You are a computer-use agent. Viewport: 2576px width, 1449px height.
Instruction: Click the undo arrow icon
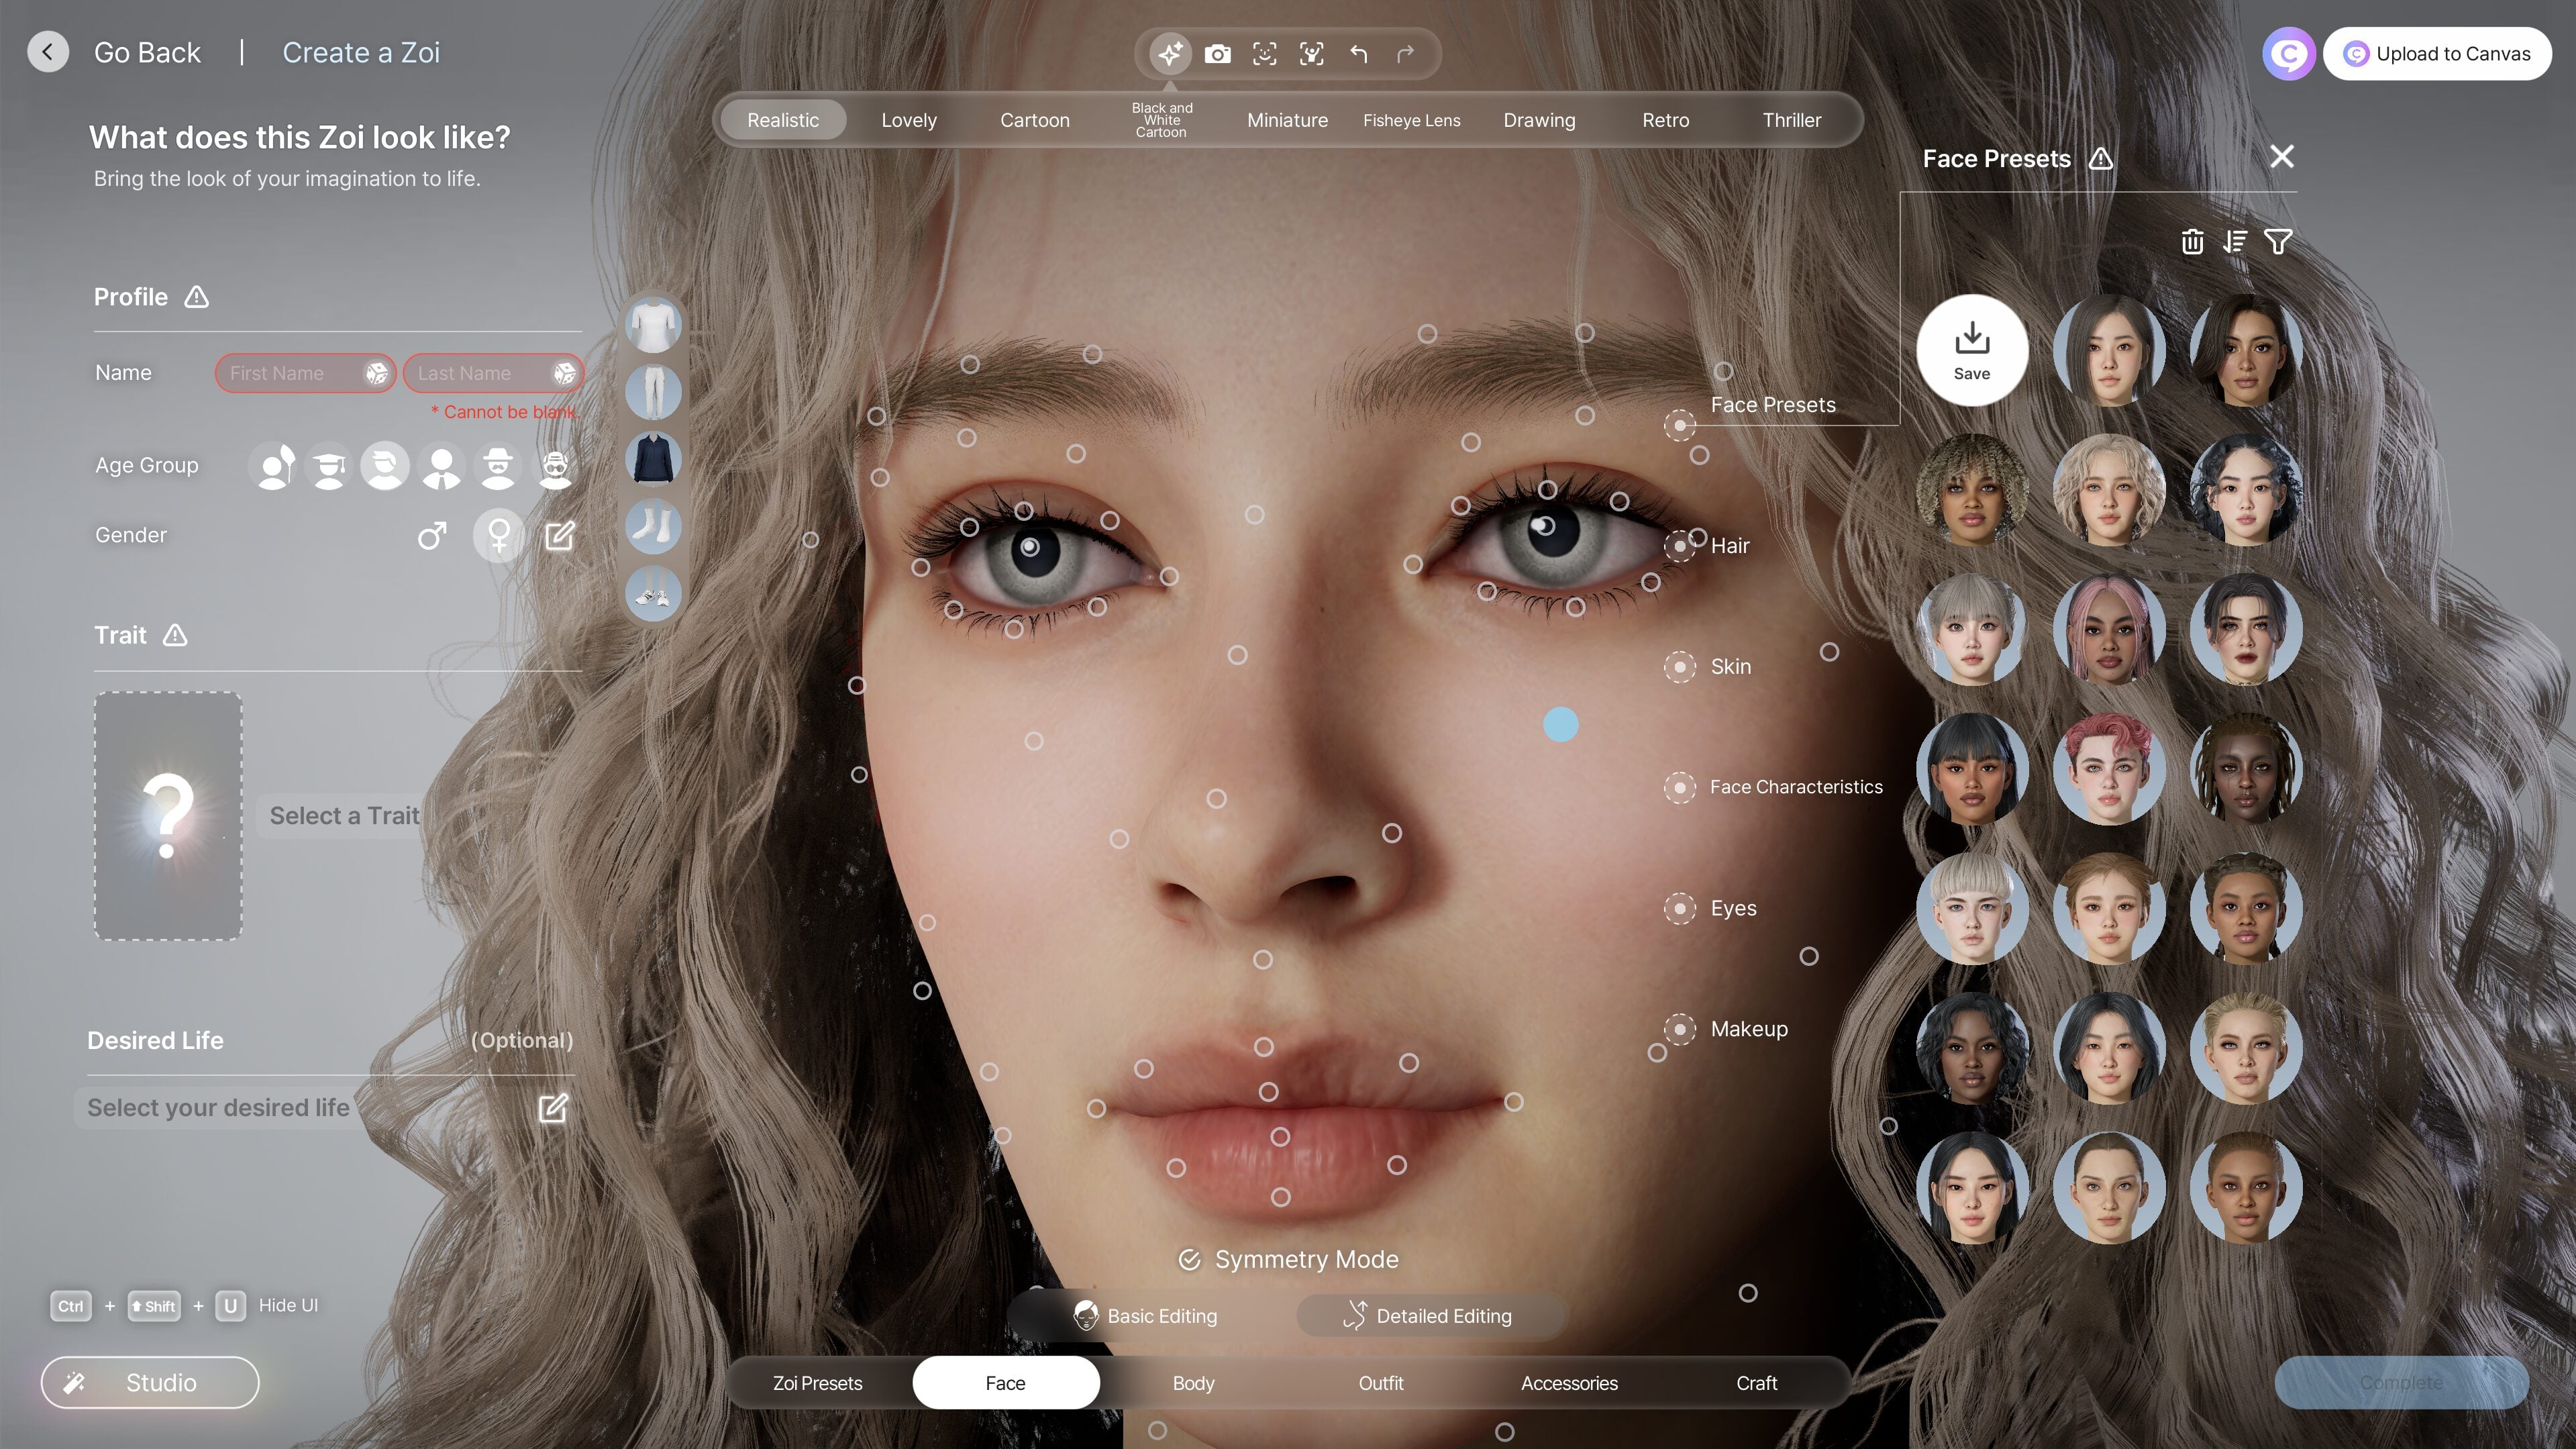pos(1358,54)
